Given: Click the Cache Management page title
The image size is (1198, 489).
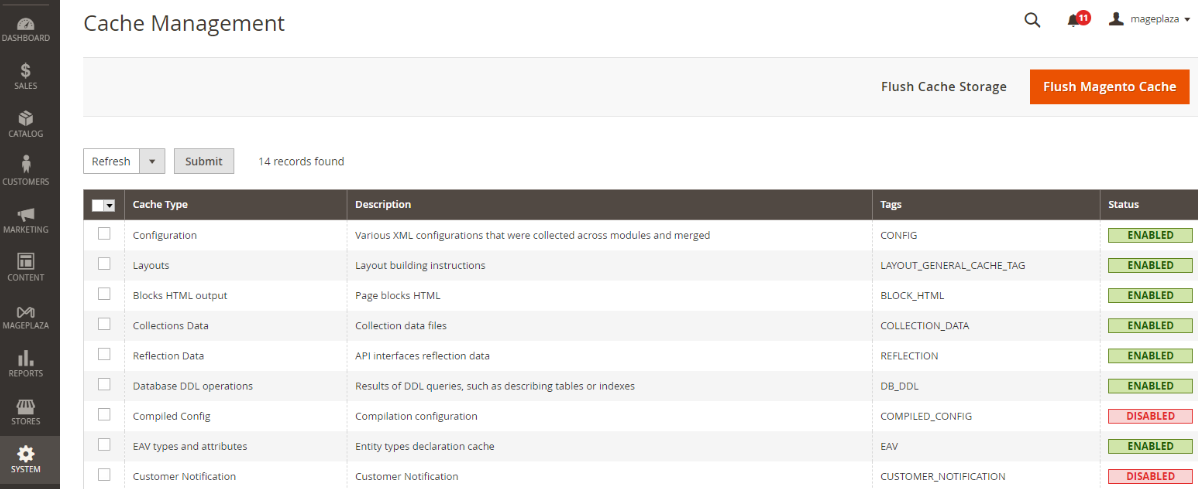Looking at the screenshot, I should [x=184, y=23].
